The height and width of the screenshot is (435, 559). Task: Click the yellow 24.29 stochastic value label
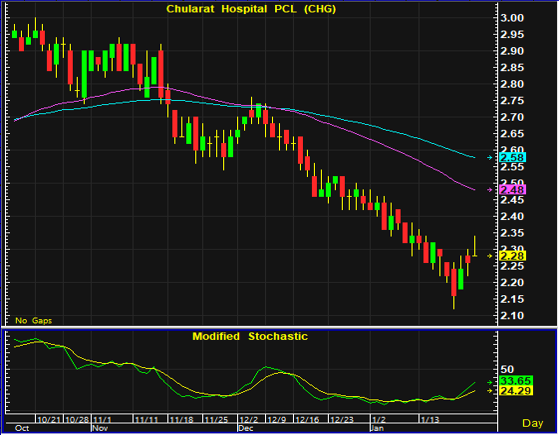[516, 391]
